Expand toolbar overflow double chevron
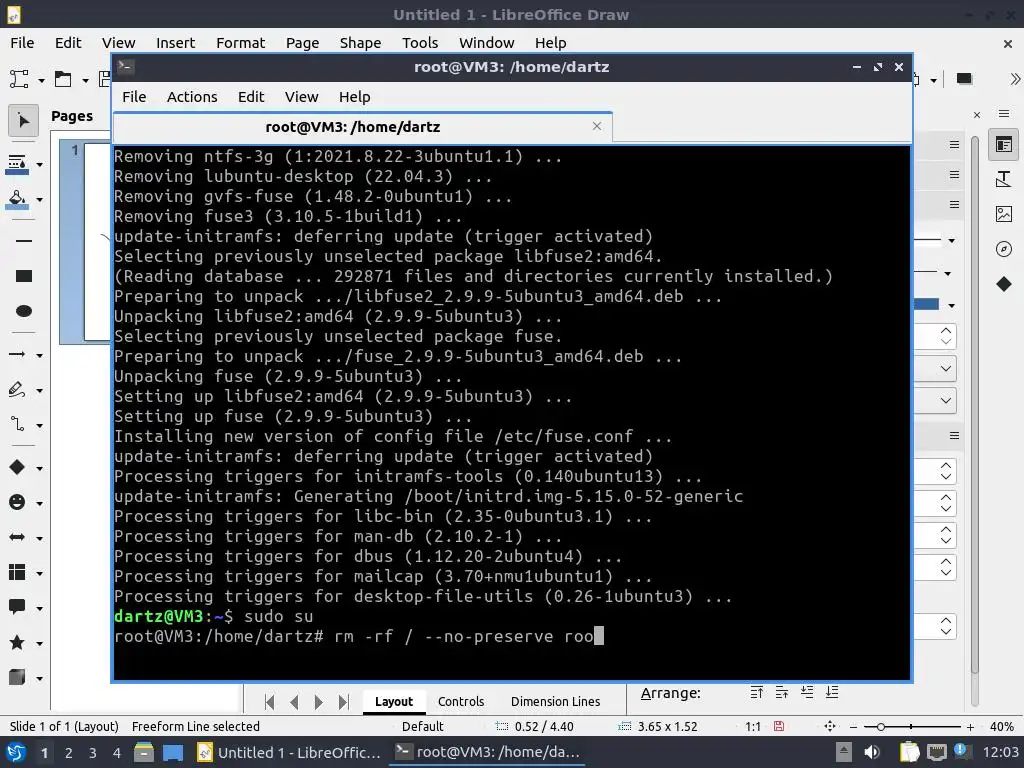1024x768 pixels. pyautogui.click(x=1015, y=79)
